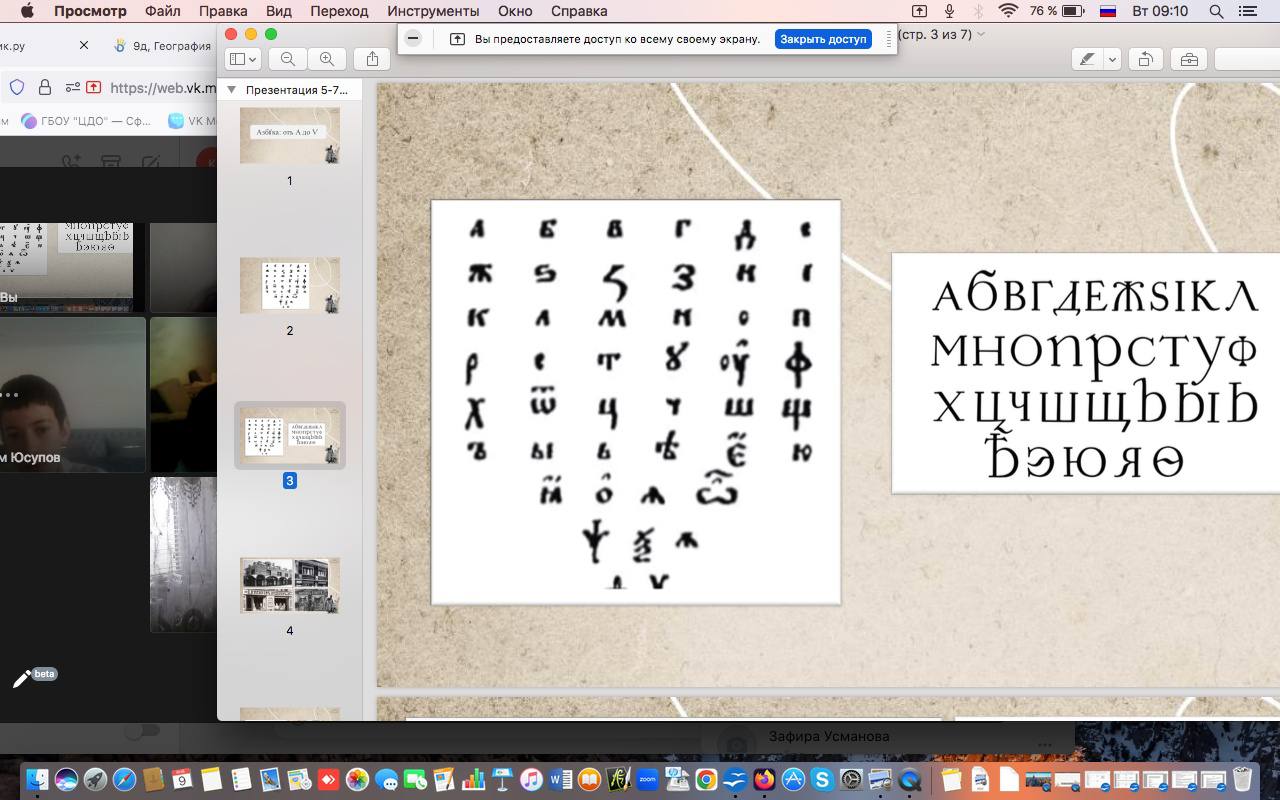Open the Инструменты menu
1280x800 pixels.
[x=433, y=11]
